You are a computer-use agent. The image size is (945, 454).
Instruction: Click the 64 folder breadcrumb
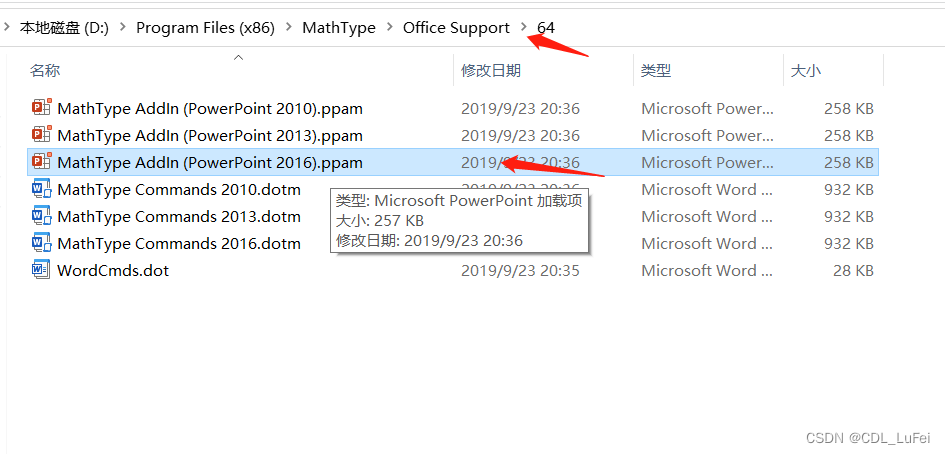pos(546,28)
